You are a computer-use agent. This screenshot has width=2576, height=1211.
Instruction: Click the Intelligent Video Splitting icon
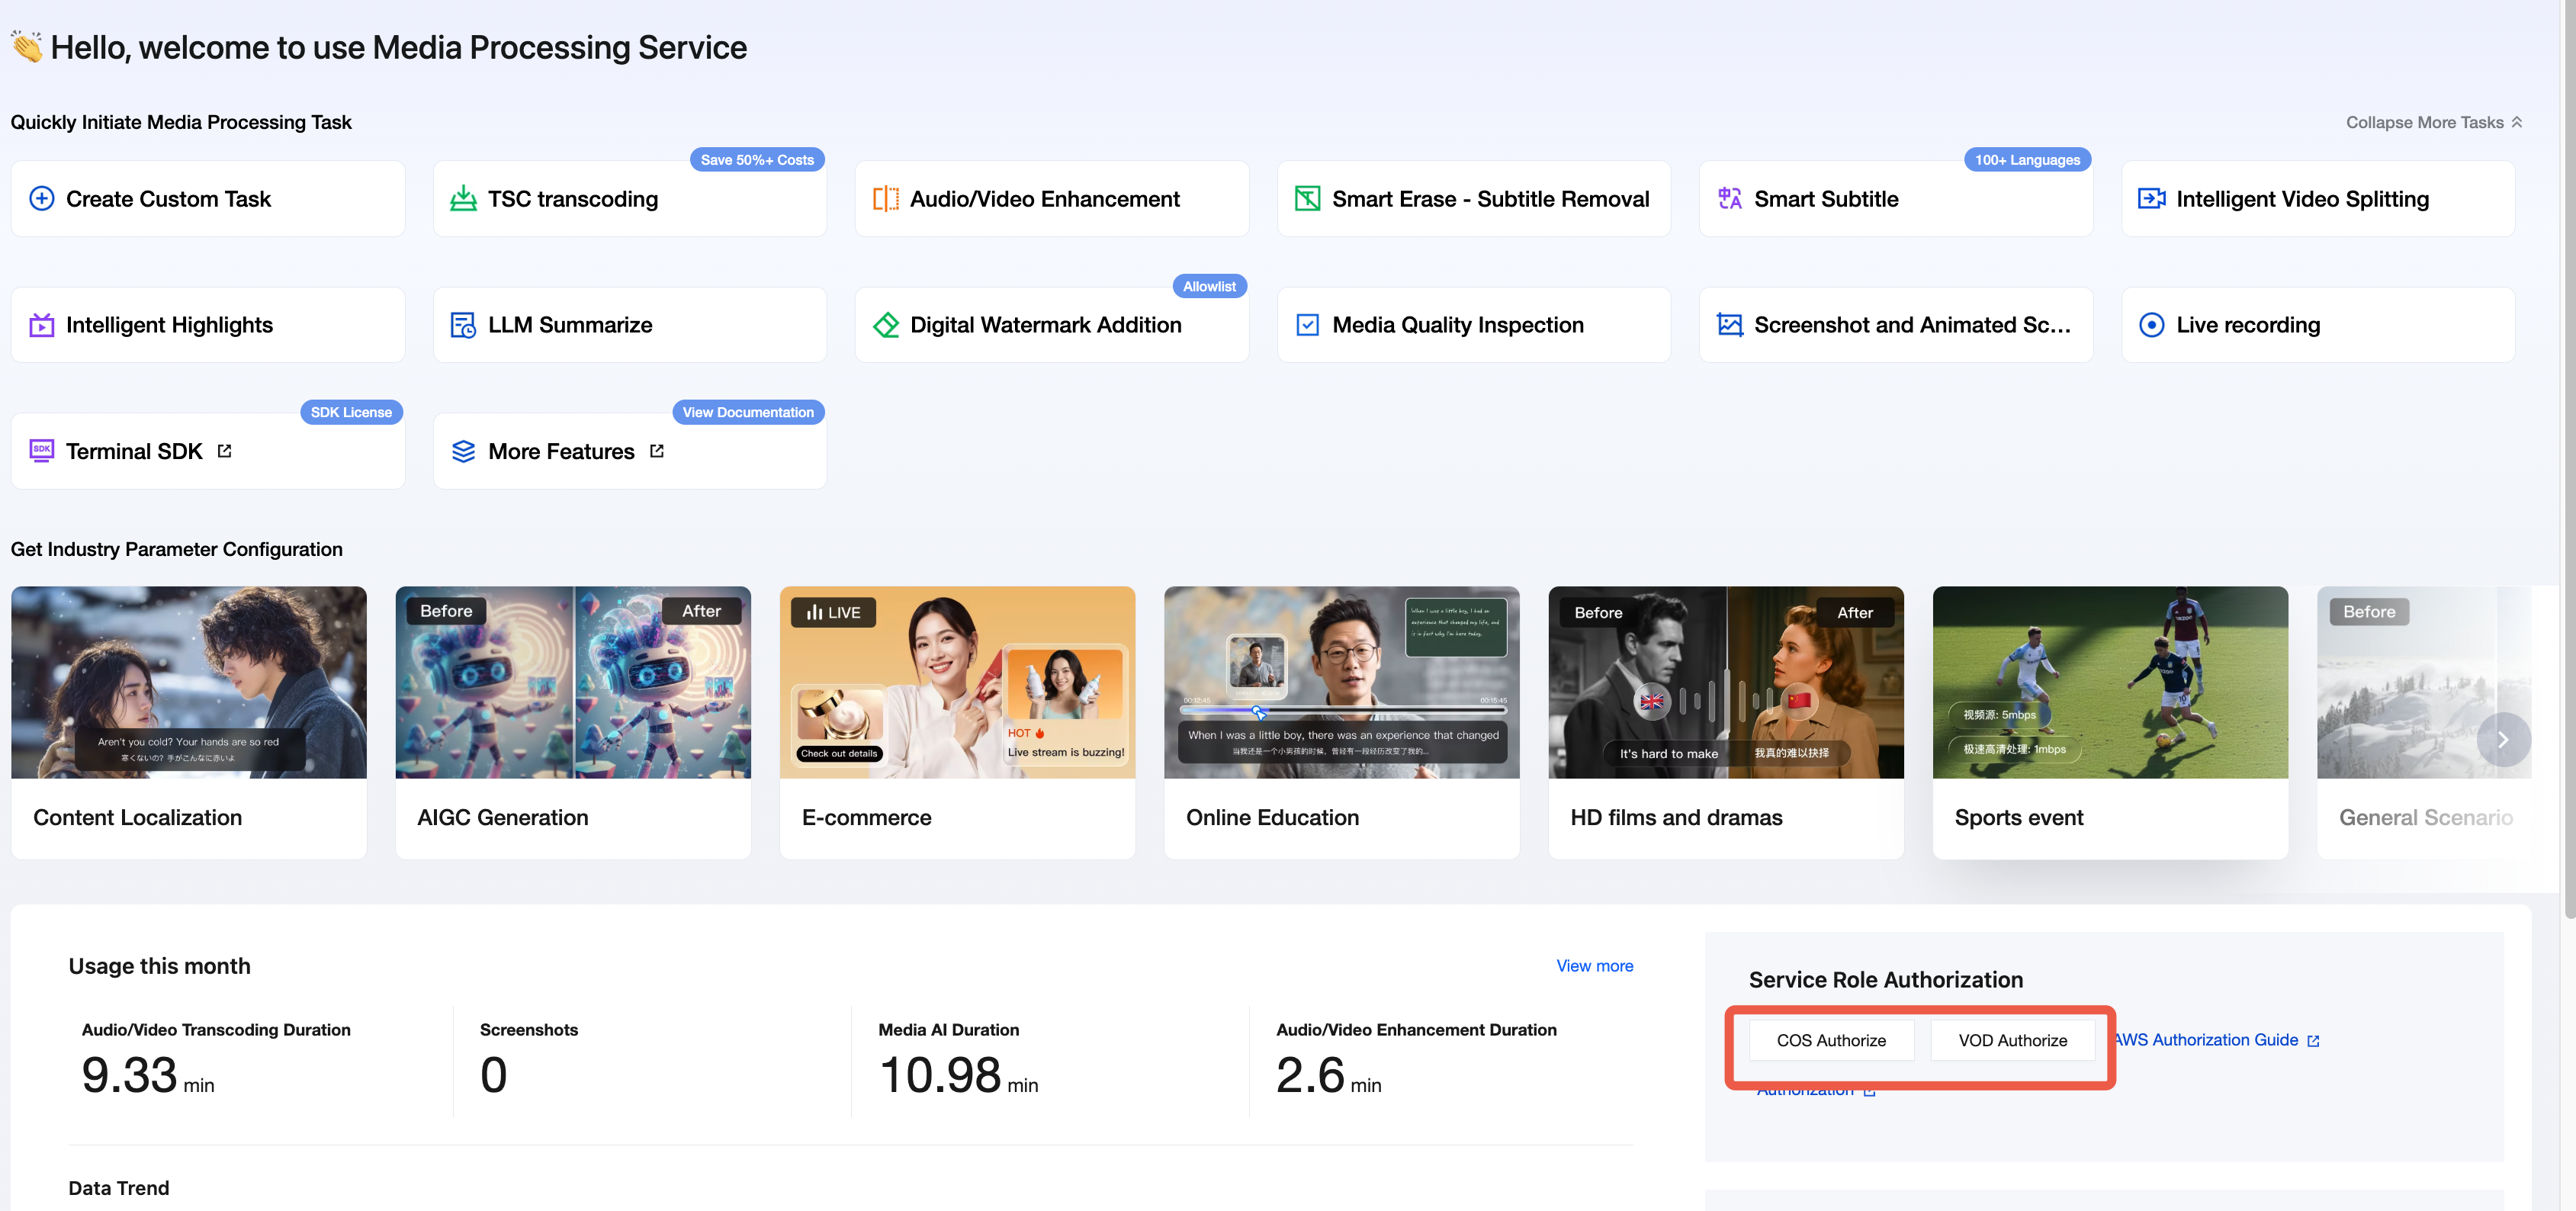coord(2151,199)
